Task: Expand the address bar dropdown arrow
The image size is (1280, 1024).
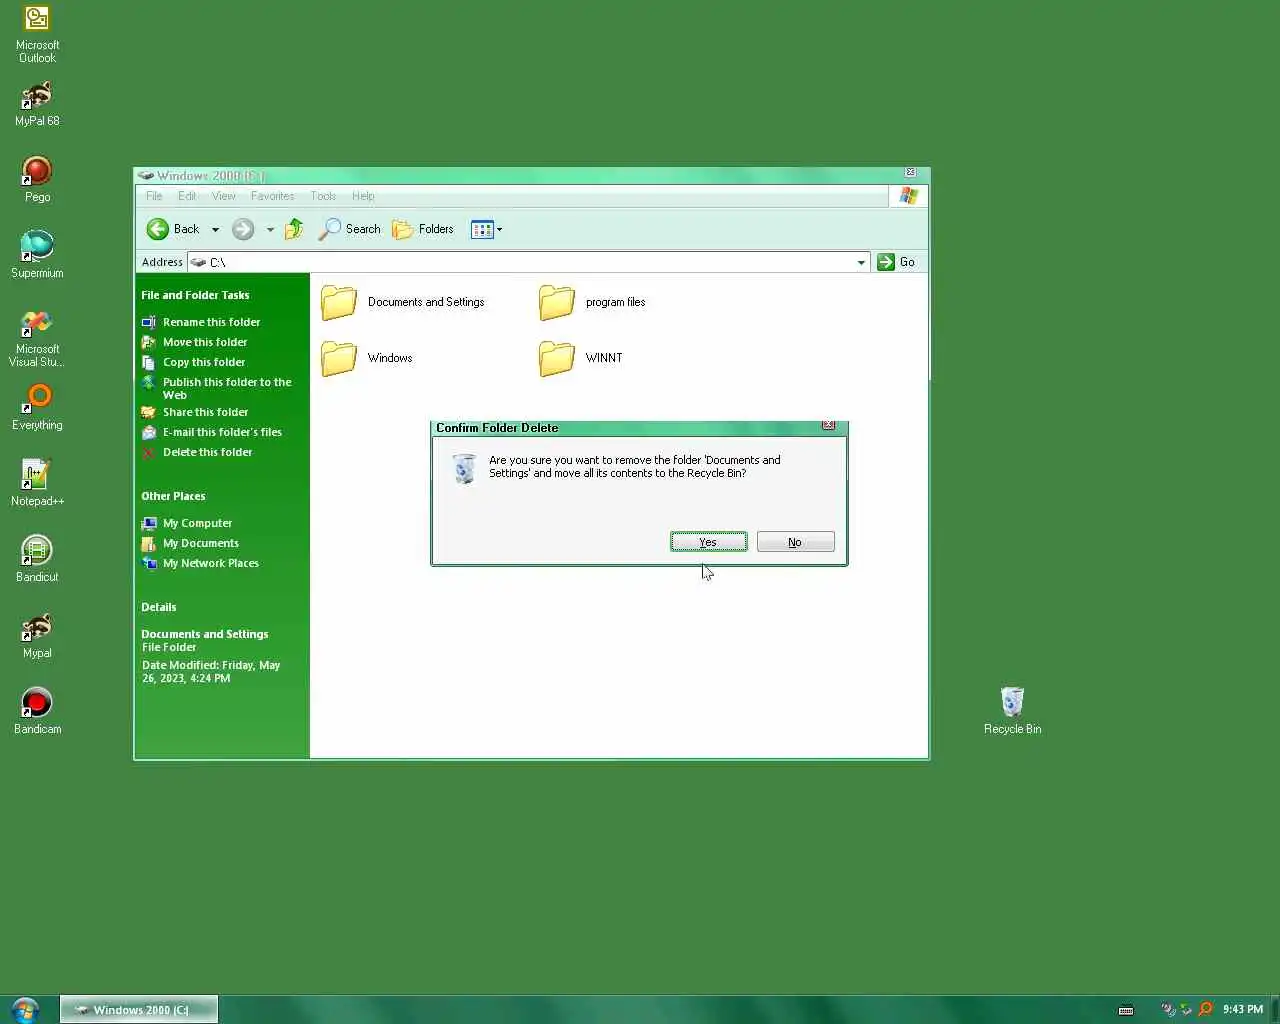Action: pyautogui.click(x=861, y=262)
